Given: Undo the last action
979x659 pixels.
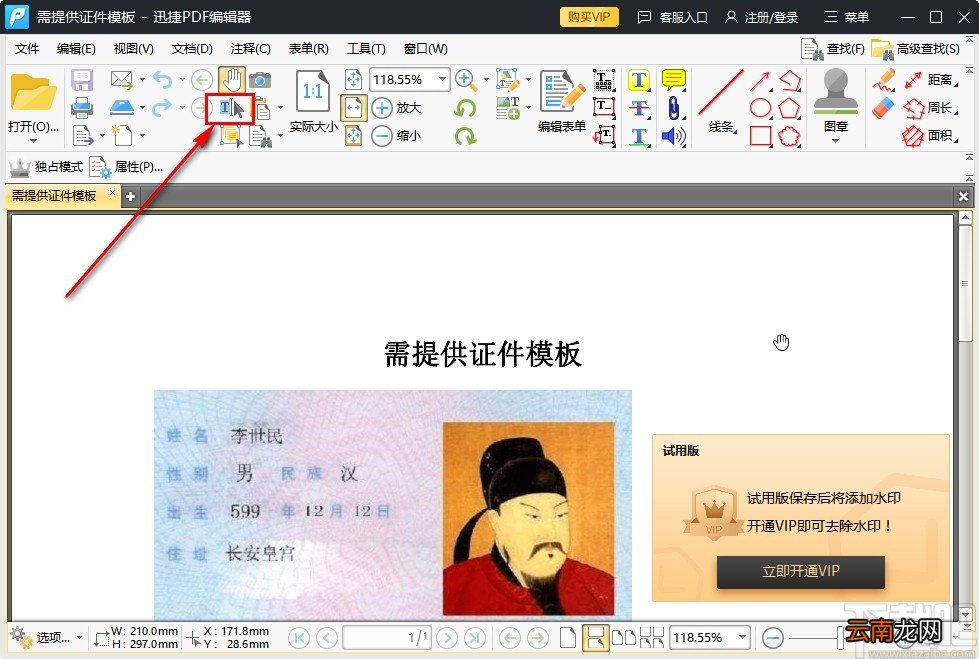Looking at the screenshot, I should pos(162,80).
